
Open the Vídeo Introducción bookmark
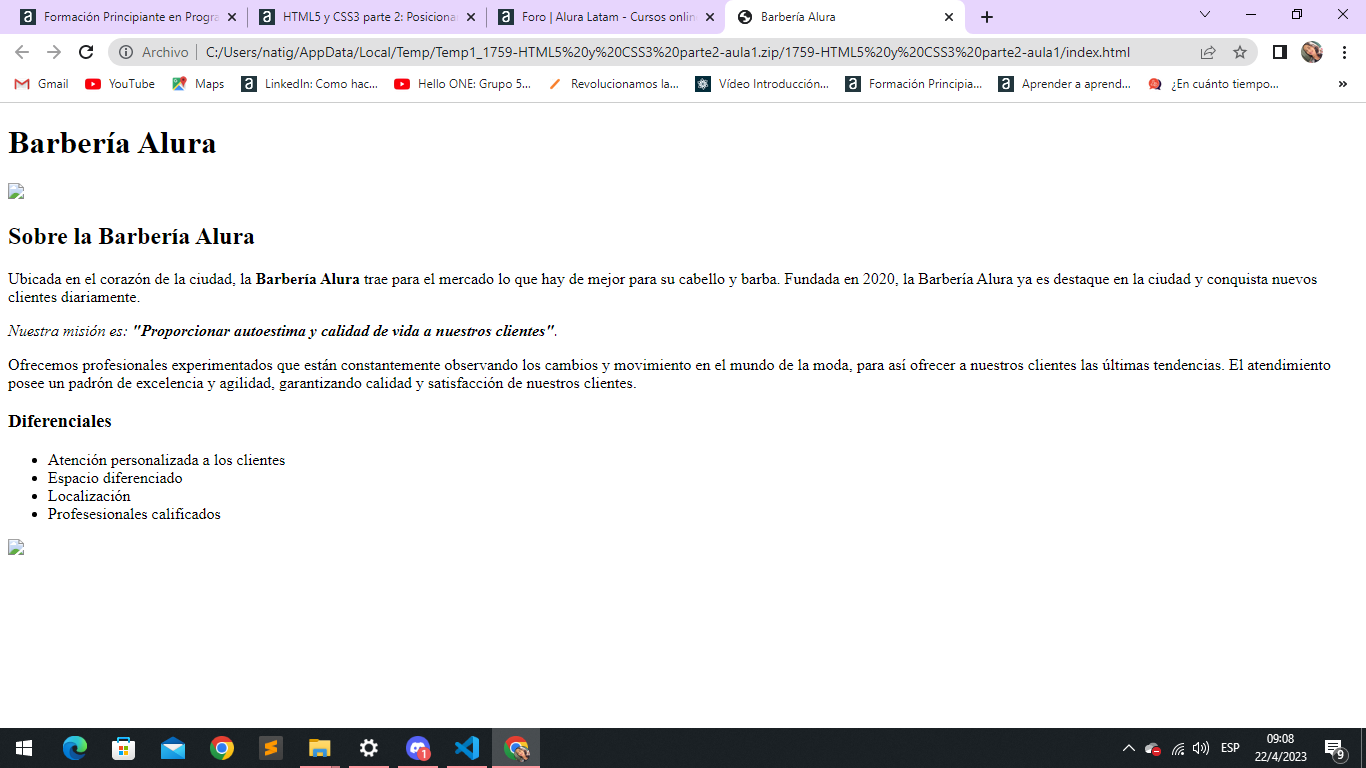(762, 84)
